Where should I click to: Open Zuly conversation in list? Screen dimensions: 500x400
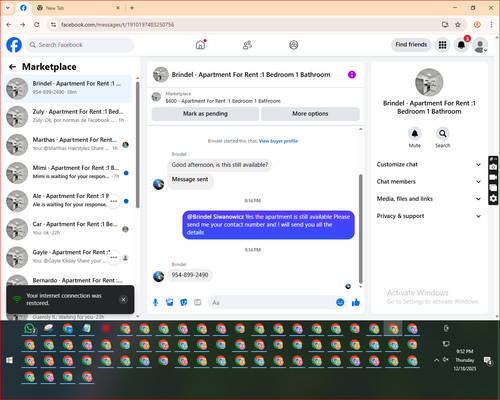click(68, 117)
